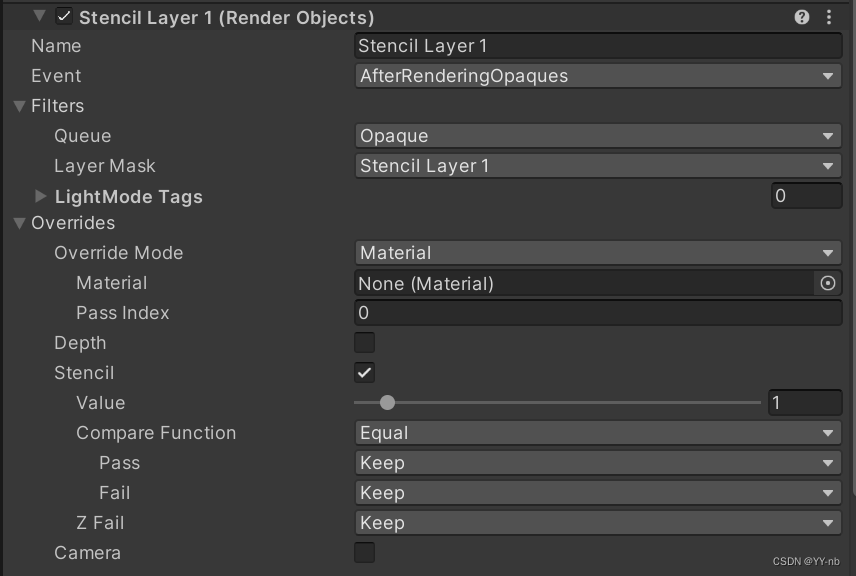Collapse the Overrides section
The image size is (856, 576).
(20, 223)
